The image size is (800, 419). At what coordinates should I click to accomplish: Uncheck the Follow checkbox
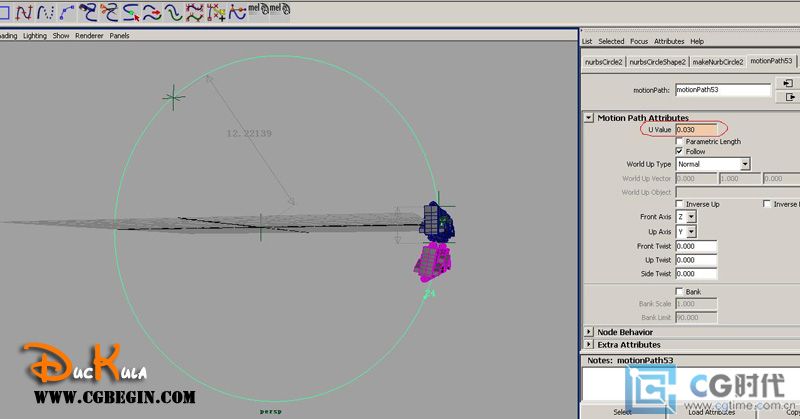point(681,152)
